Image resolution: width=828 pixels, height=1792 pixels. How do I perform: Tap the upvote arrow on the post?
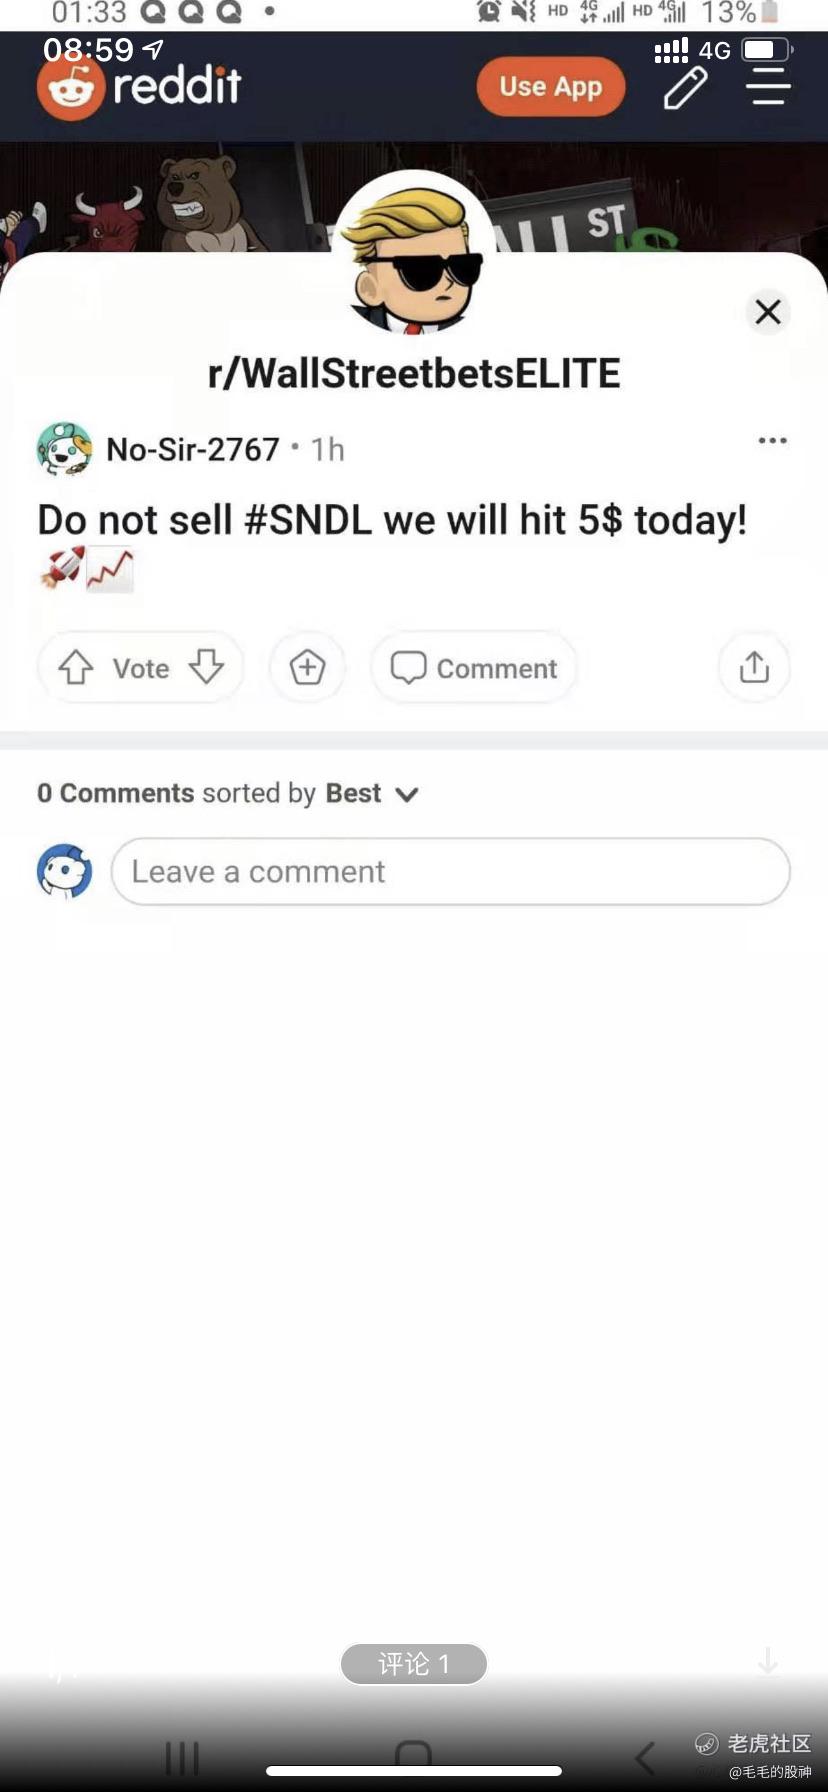(76, 668)
